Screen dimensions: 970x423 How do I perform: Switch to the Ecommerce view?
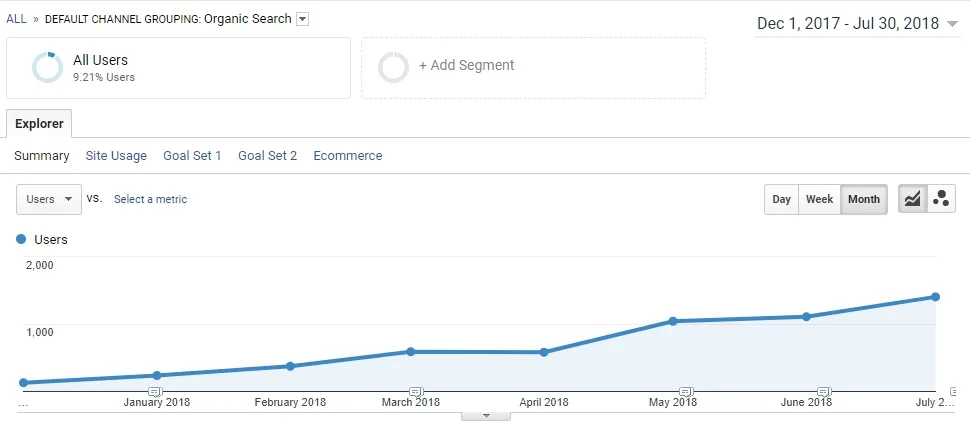pyautogui.click(x=348, y=156)
